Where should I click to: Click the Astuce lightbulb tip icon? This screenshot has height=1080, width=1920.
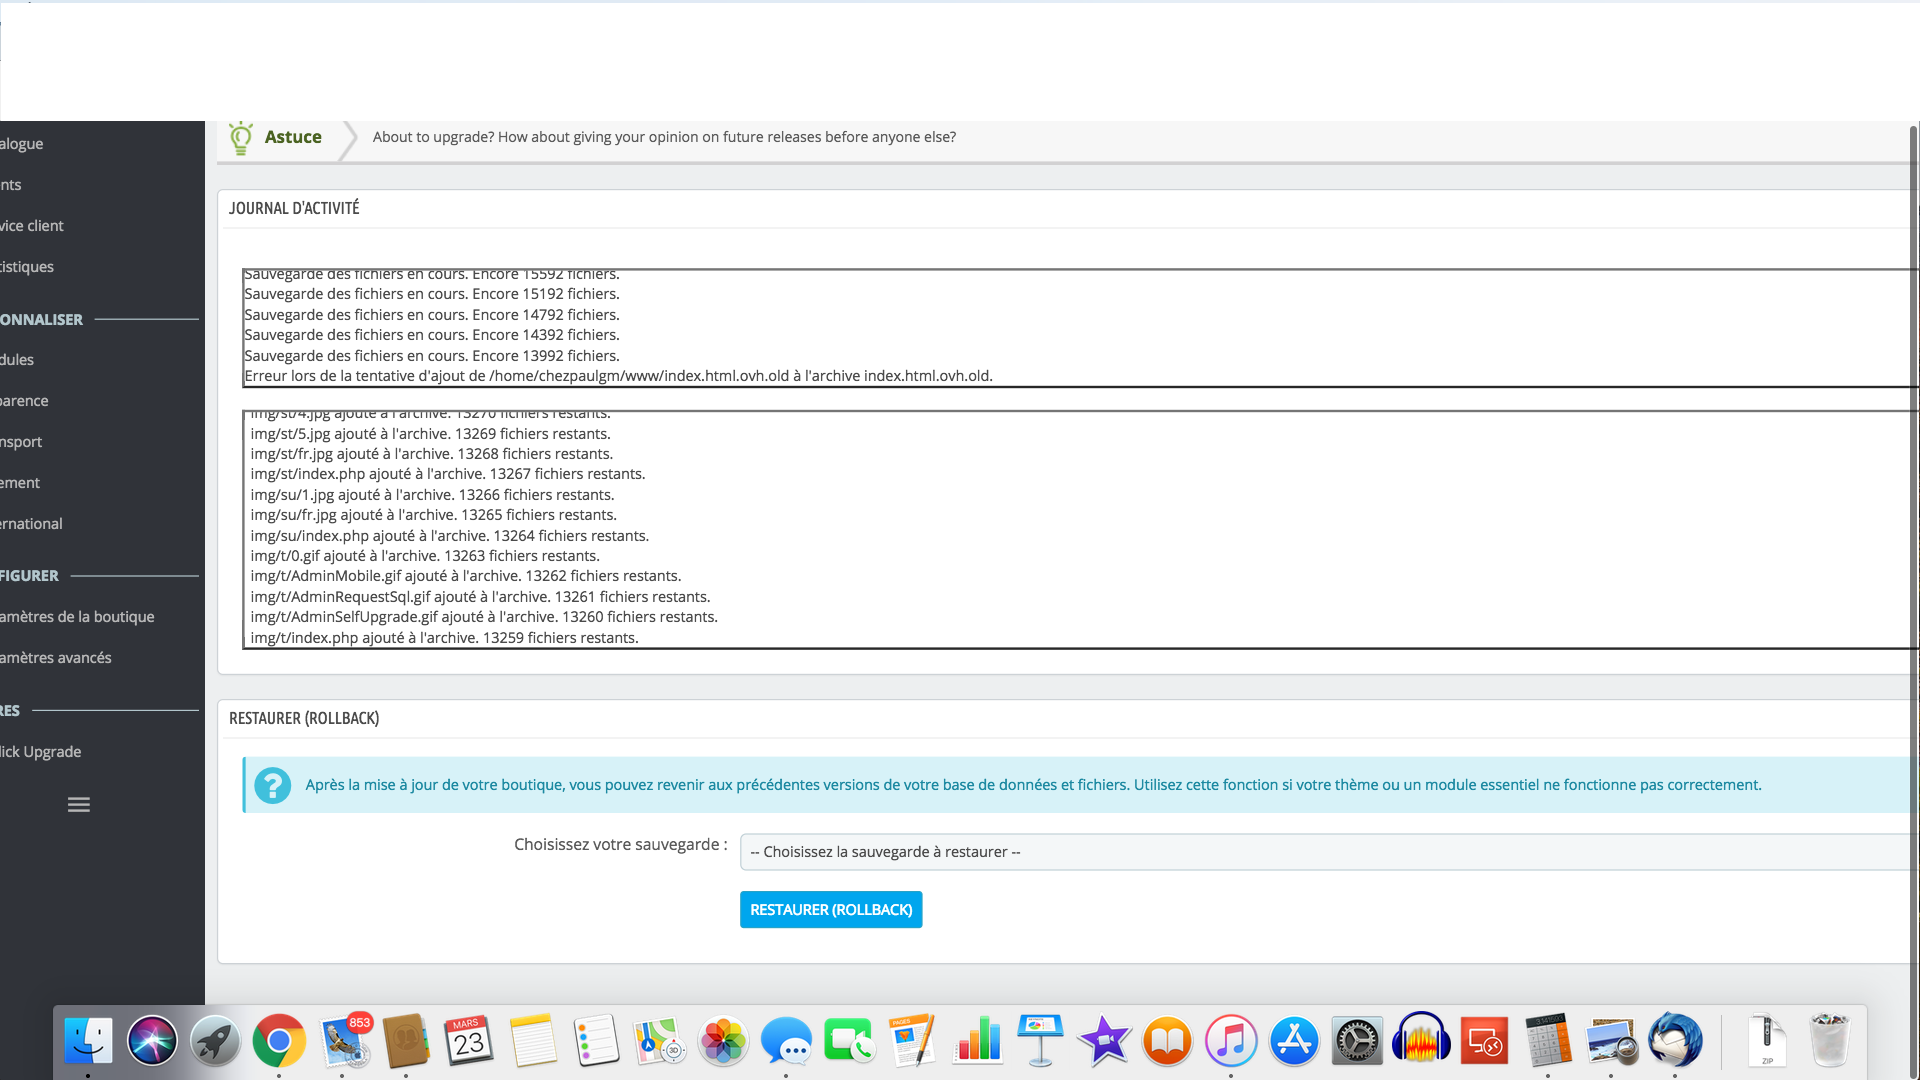point(240,138)
